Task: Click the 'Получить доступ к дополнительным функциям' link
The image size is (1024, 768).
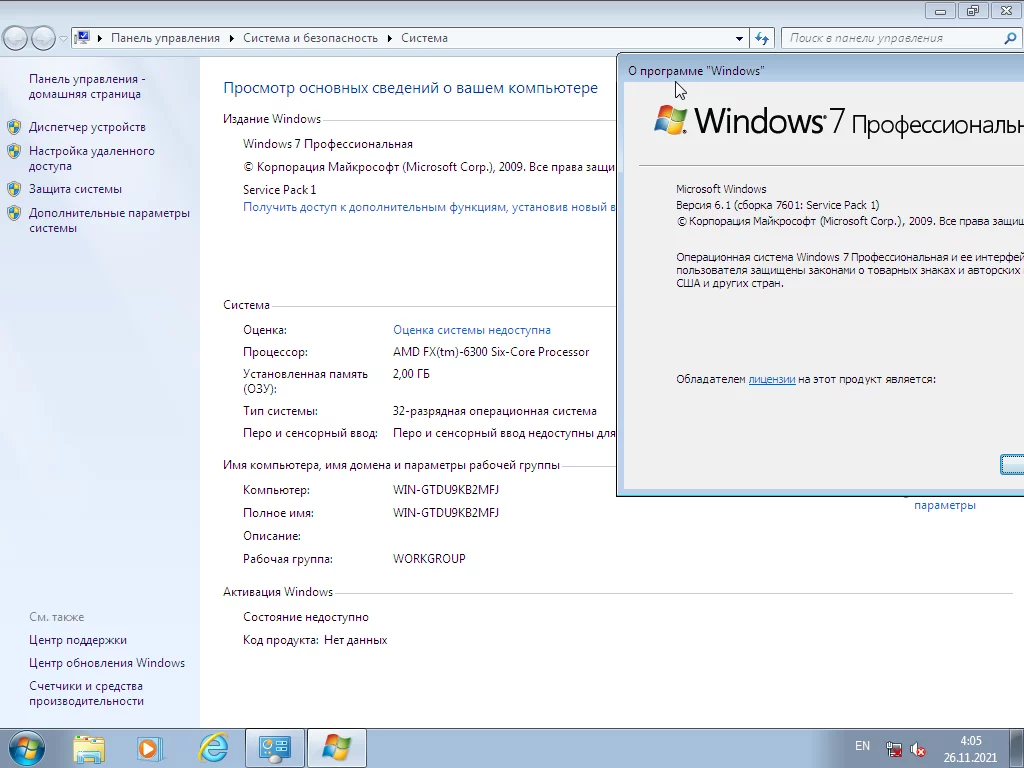Action: (429, 207)
